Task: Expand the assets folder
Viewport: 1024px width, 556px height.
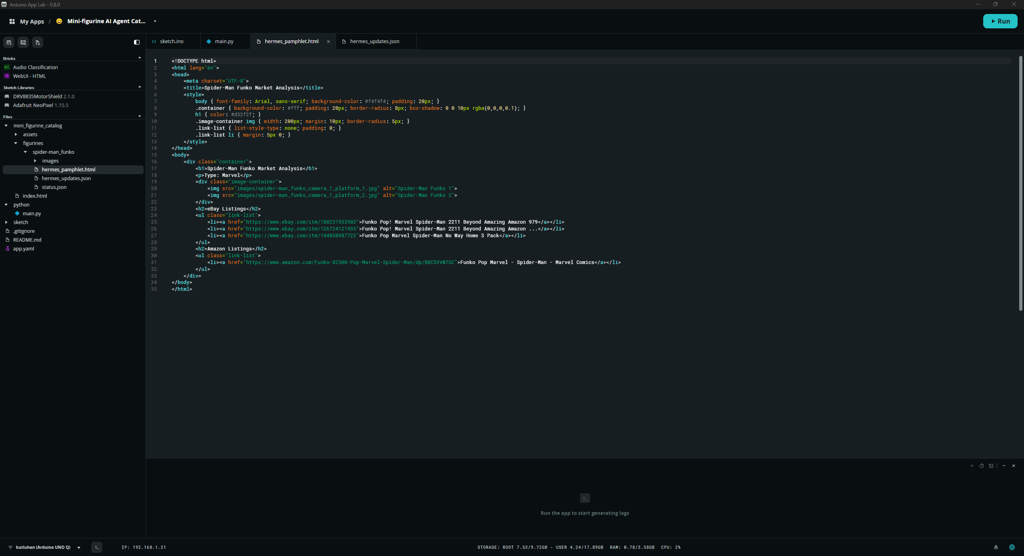Action: tap(16, 135)
